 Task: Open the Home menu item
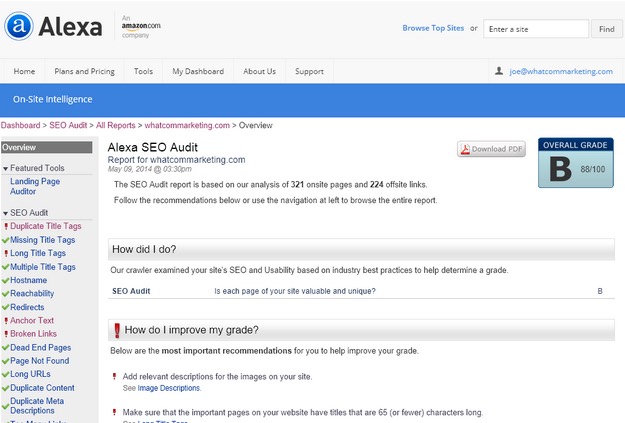click(x=24, y=71)
